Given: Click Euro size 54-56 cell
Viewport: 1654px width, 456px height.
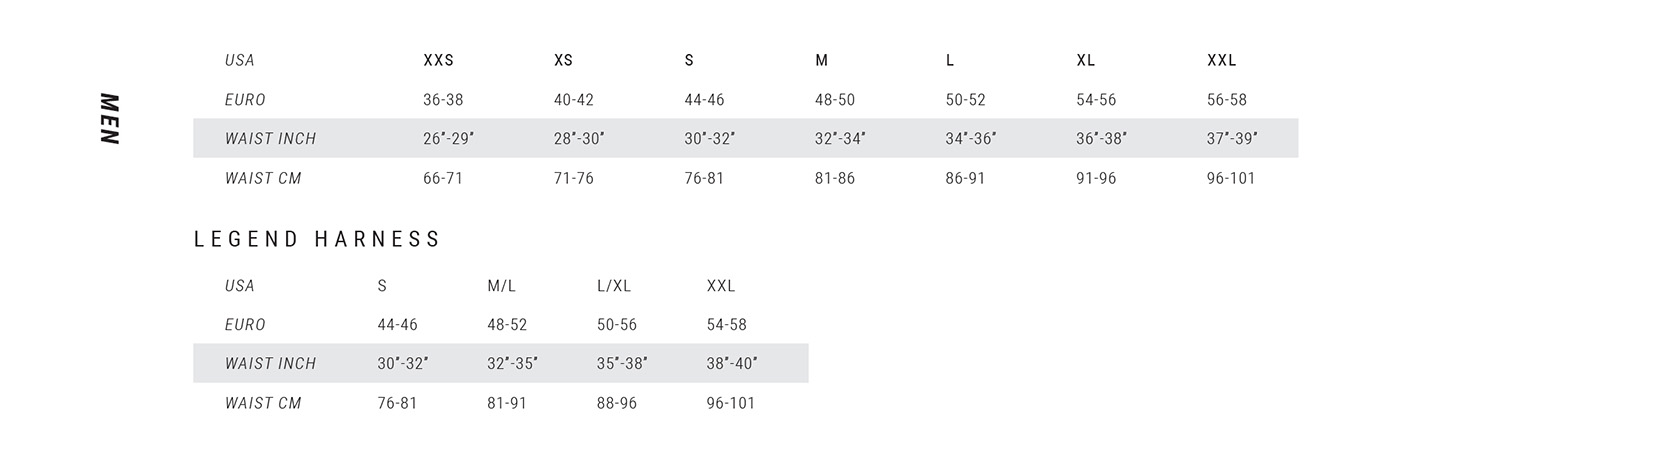Looking at the screenshot, I should click(1096, 100).
